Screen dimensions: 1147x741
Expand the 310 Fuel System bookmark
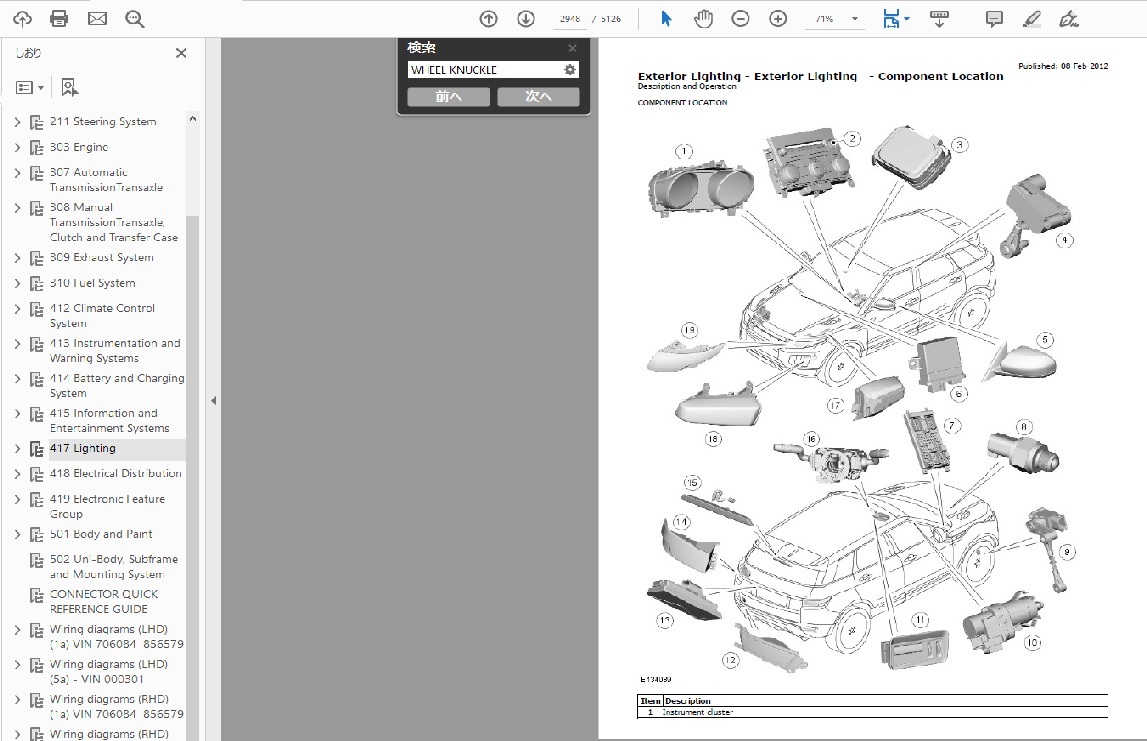(x=18, y=284)
